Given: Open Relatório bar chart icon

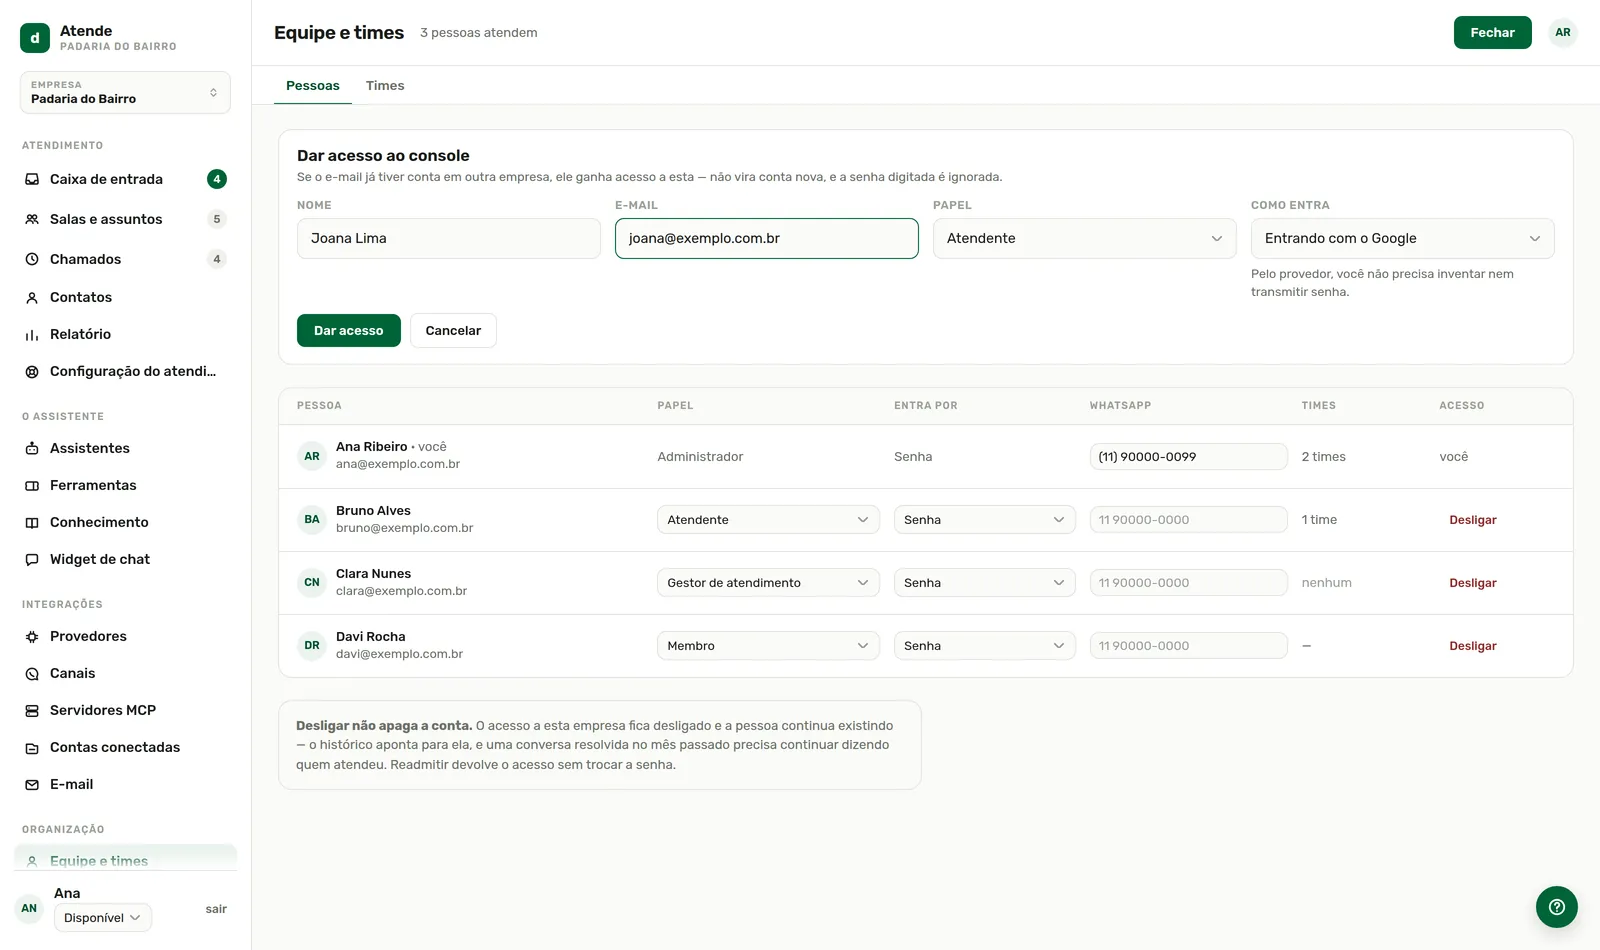Looking at the screenshot, I should 32,335.
